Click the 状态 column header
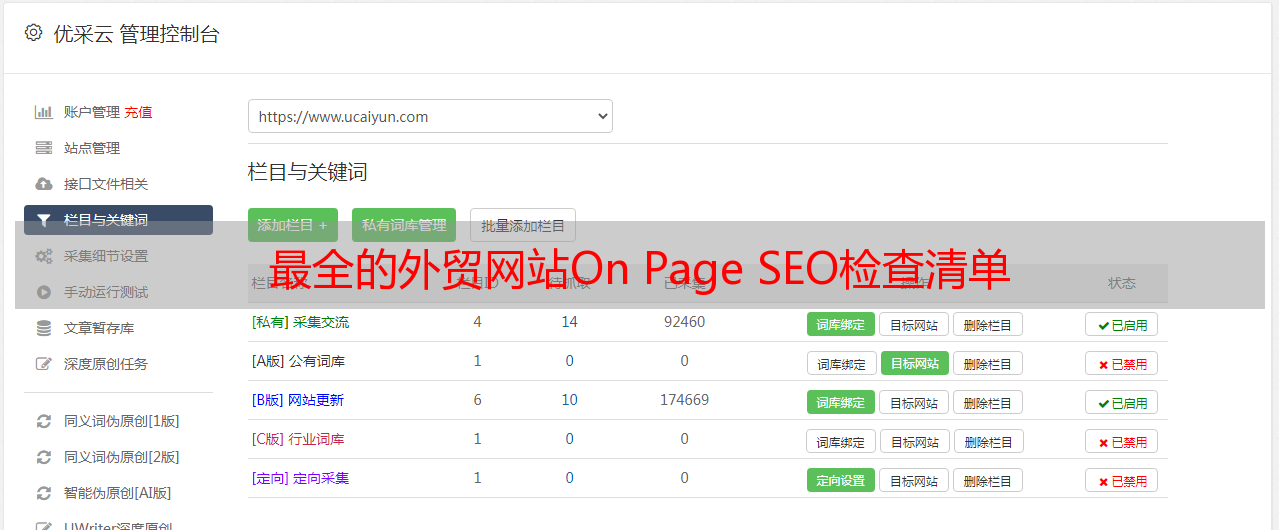This screenshot has width=1279, height=530. [x=1122, y=283]
